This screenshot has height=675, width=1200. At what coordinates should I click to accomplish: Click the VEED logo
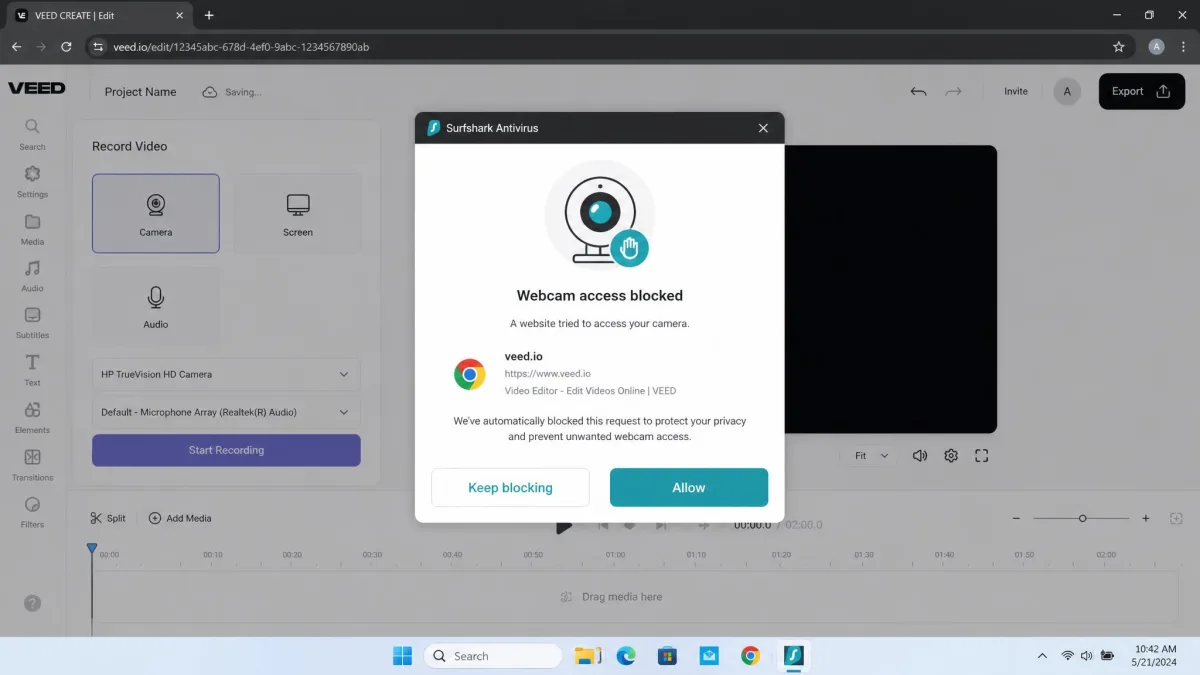point(37,88)
